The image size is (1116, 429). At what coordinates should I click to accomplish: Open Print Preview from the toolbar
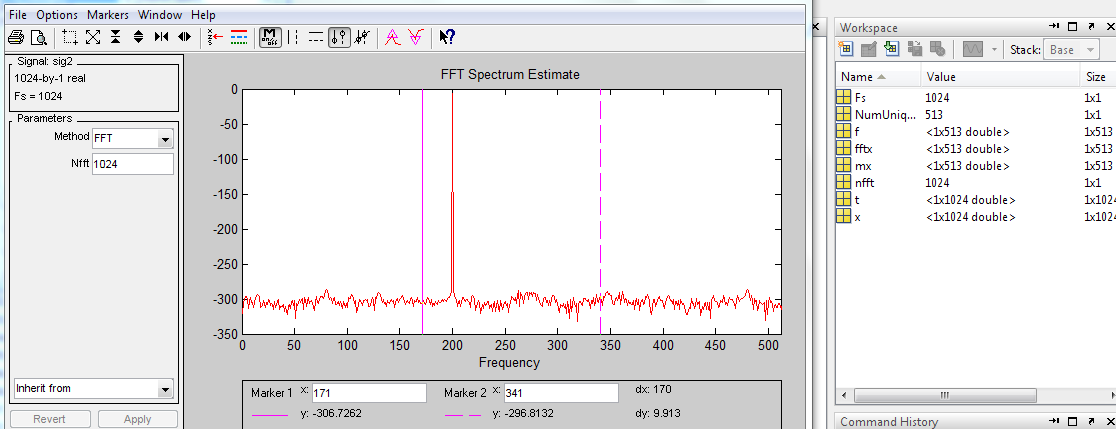click(38, 37)
